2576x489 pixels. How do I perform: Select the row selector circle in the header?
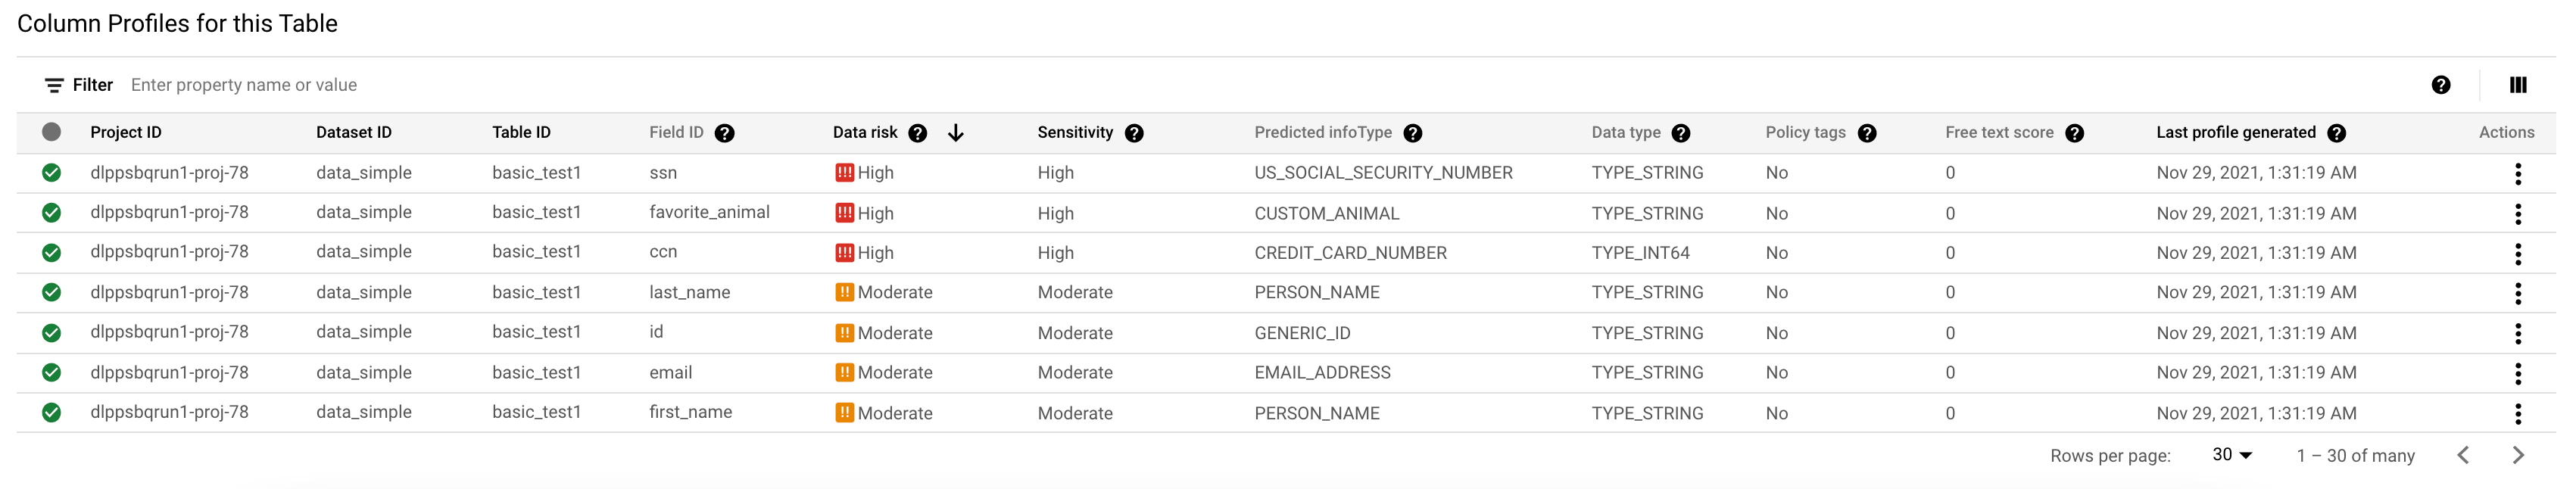[x=53, y=131]
